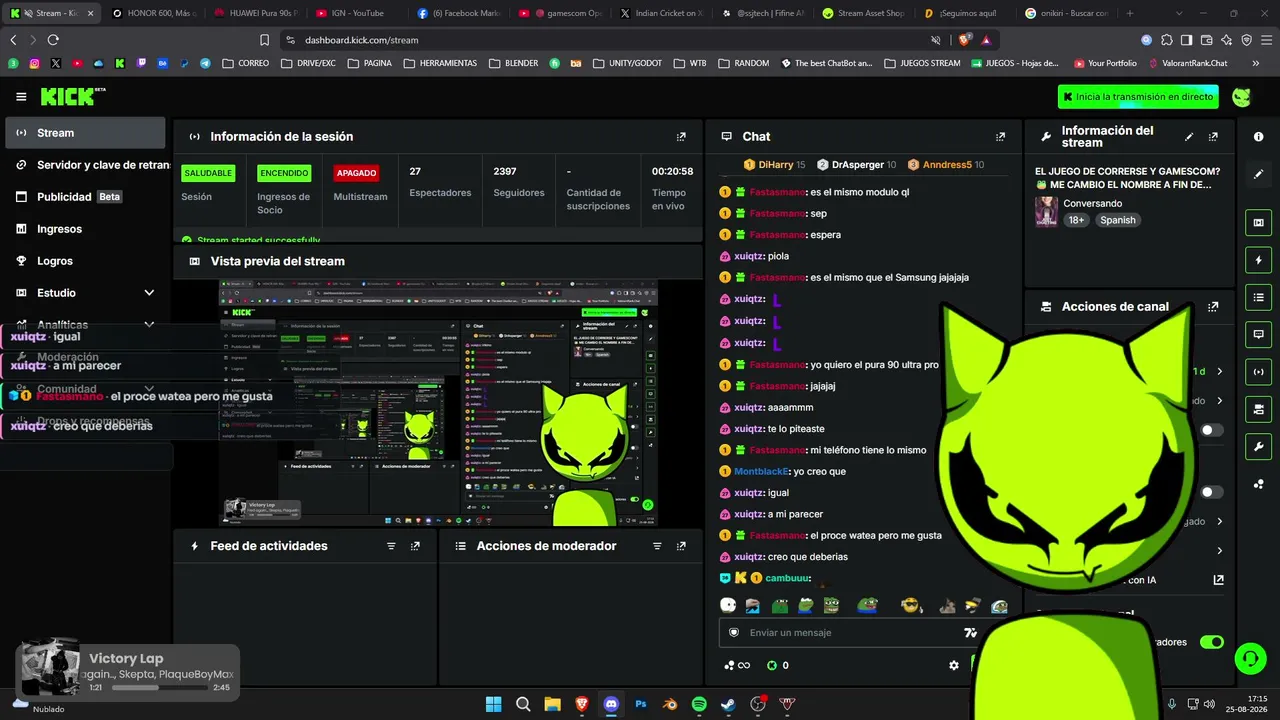Click DiHarry in chat leaderboard
The image size is (1280, 720).
point(776,165)
